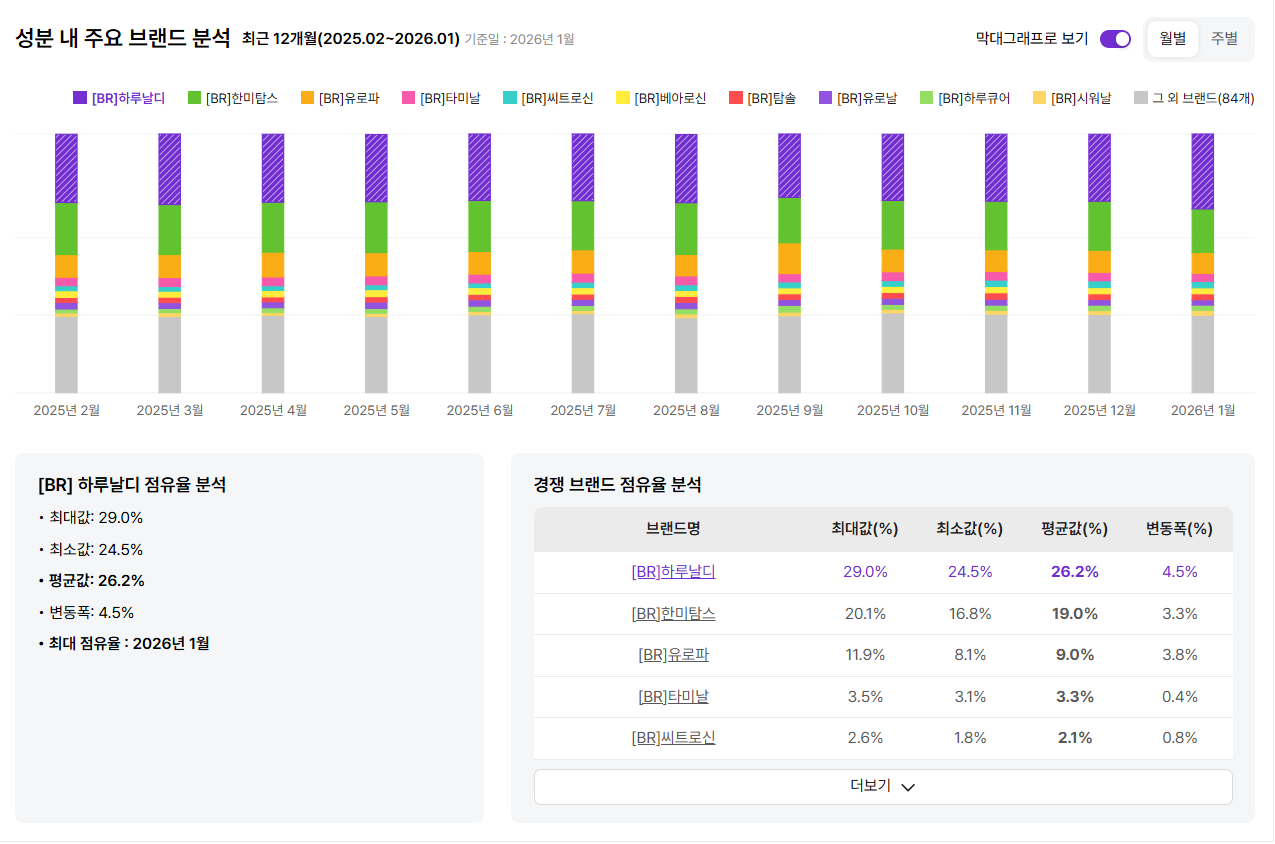This screenshot has height=844, width=1275.
Task: Toggle [BR]하루큐어 light green legend icon
Action: tap(926, 98)
